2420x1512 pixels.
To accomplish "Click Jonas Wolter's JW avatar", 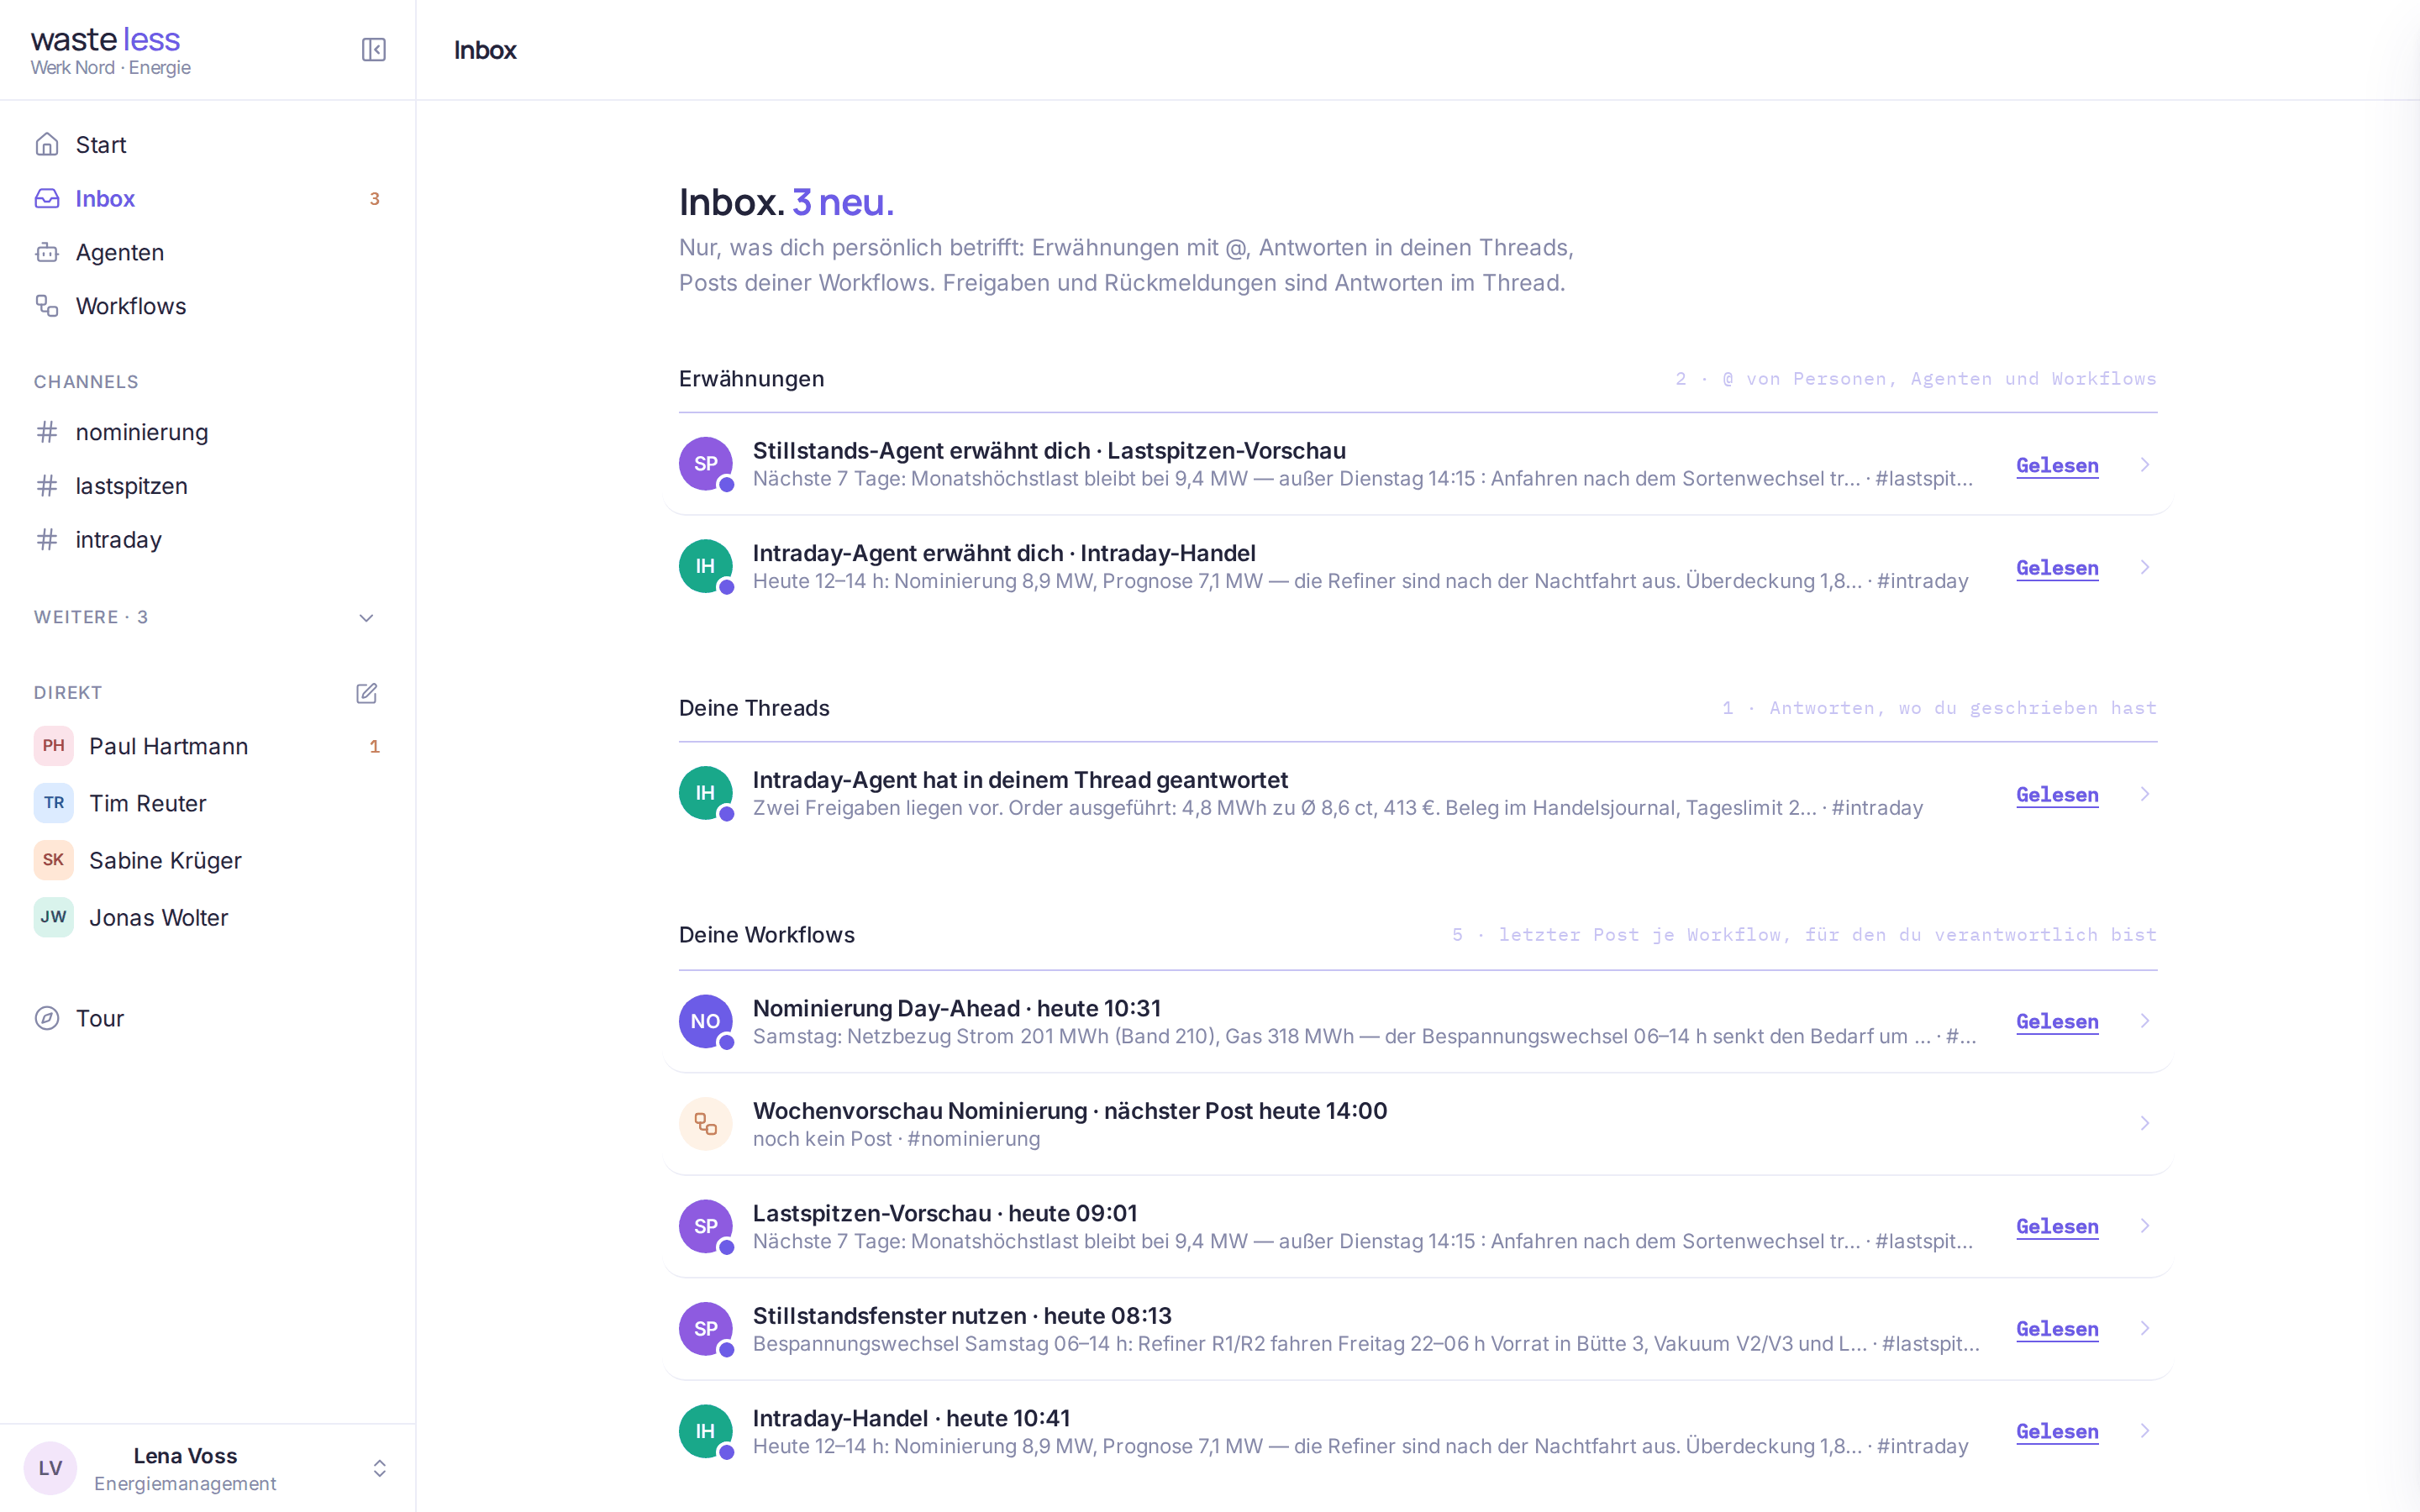I will (54, 917).
